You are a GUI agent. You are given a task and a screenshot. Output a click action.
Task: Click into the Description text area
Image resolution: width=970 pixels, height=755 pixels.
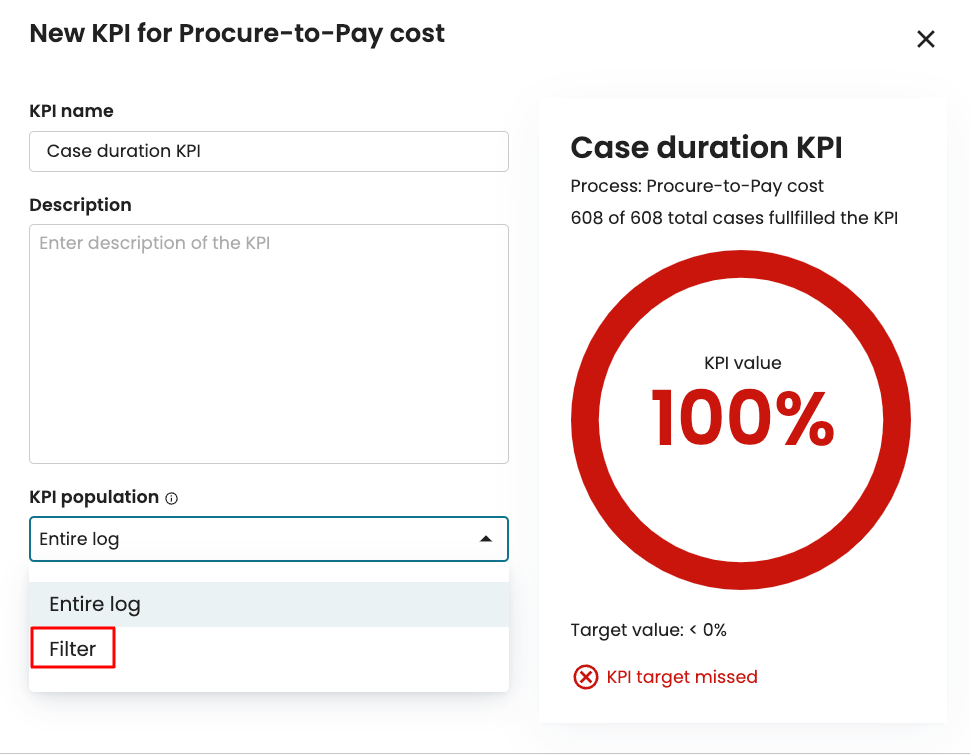click(268, 343)
